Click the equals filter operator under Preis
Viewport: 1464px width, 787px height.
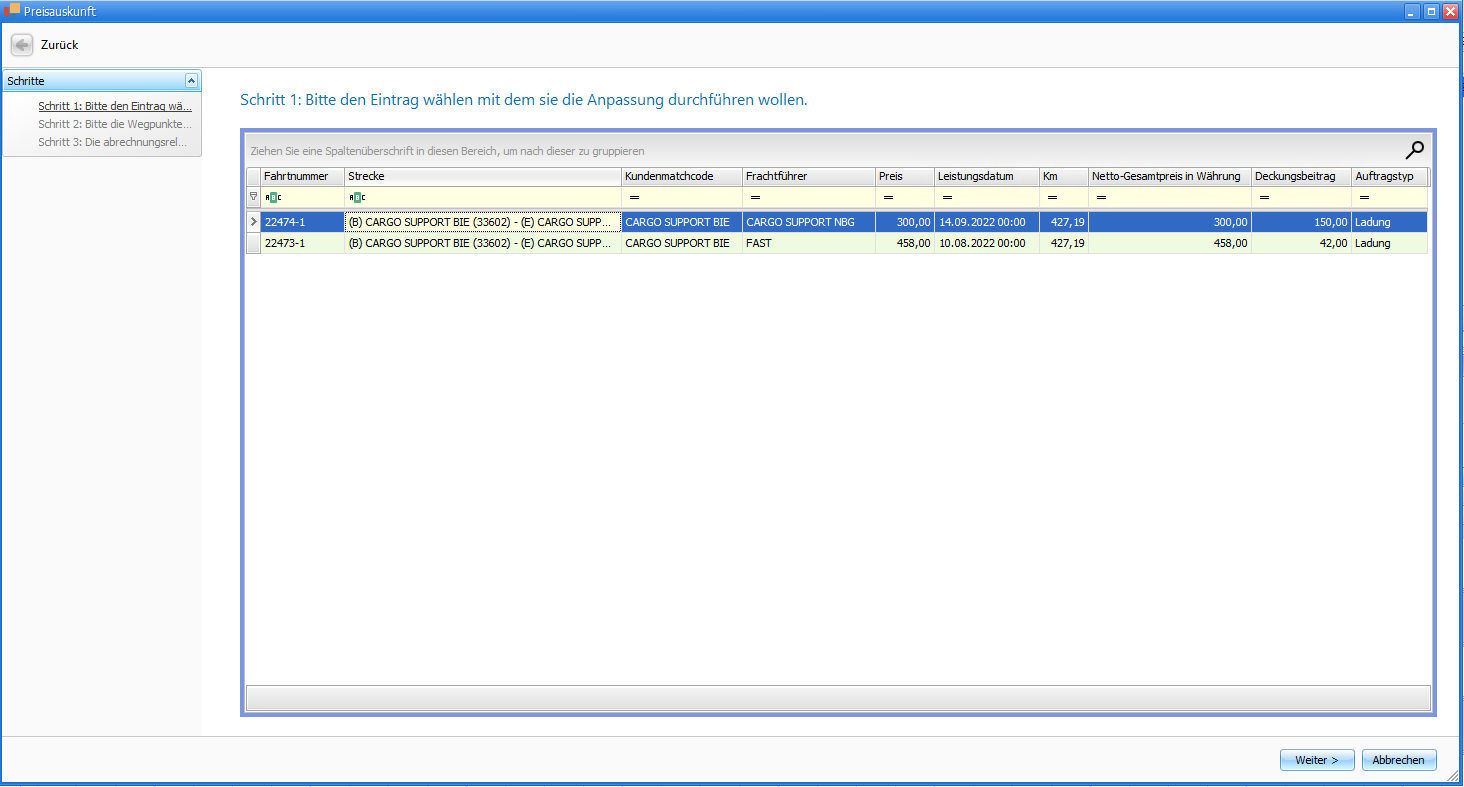888,198
